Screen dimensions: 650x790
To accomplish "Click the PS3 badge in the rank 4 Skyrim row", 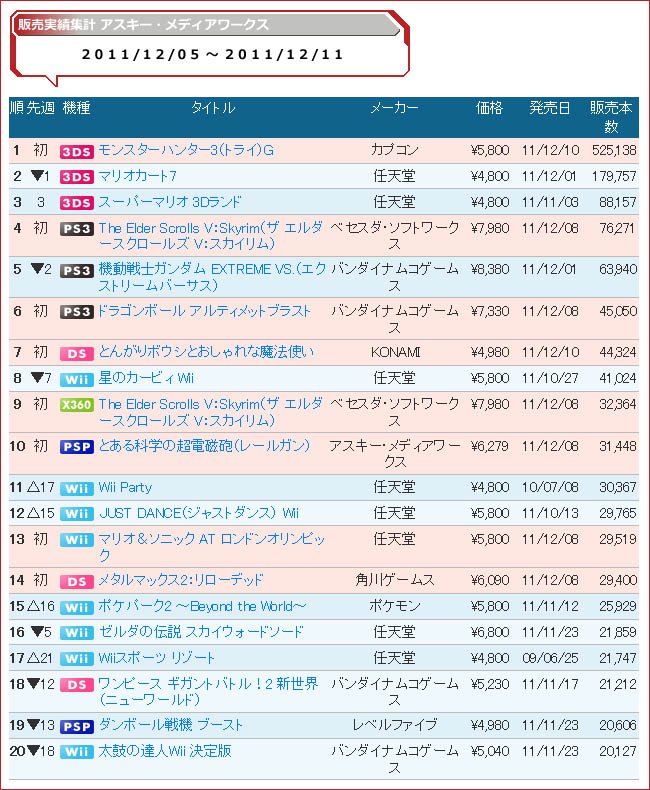I will click(77, 229).
